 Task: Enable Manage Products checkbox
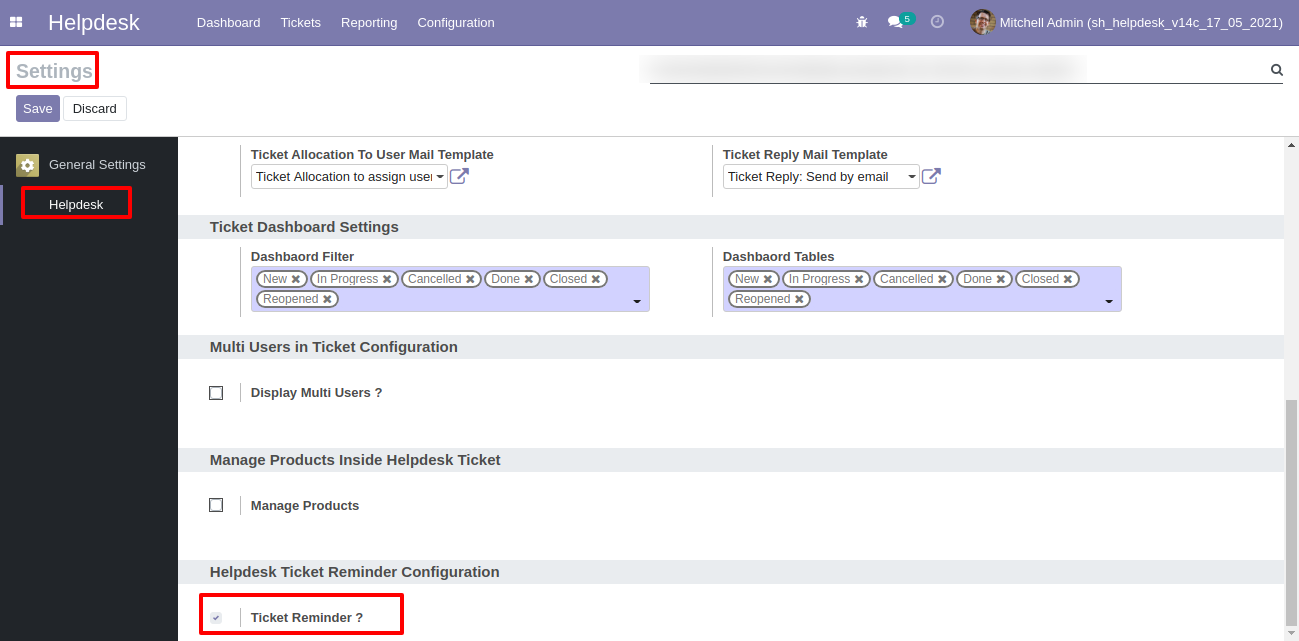216,505
